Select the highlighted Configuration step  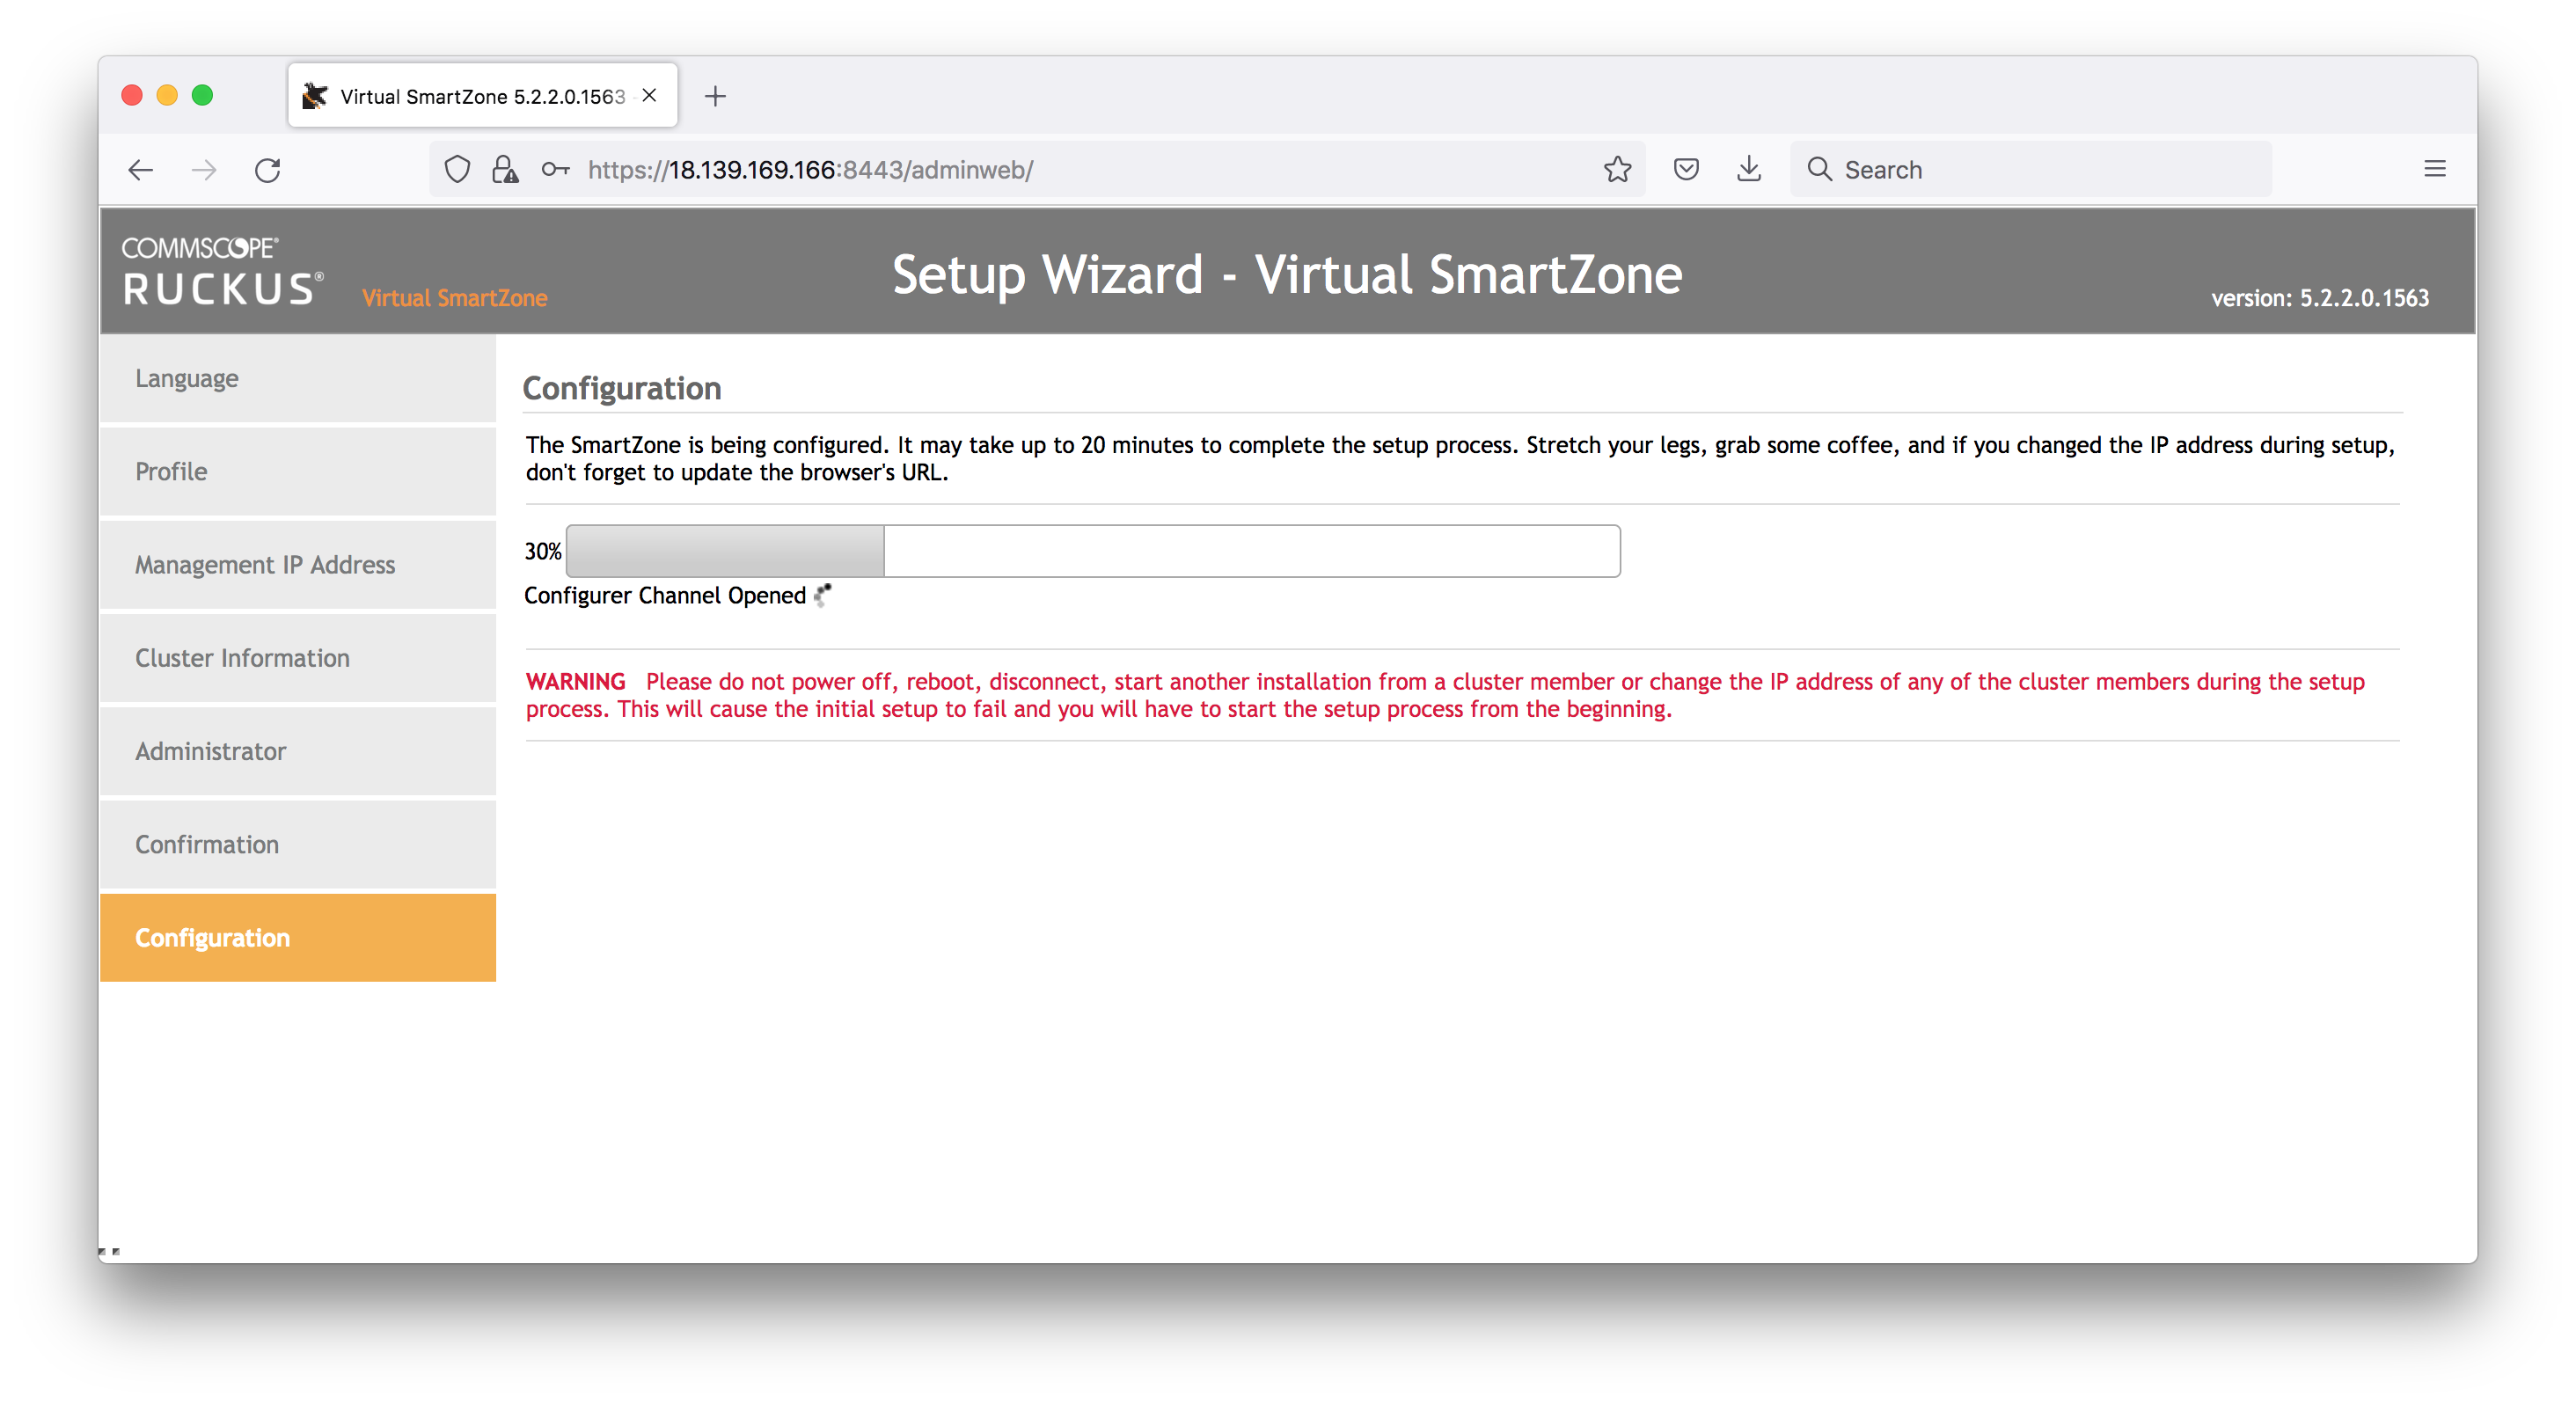click(298, 938)
